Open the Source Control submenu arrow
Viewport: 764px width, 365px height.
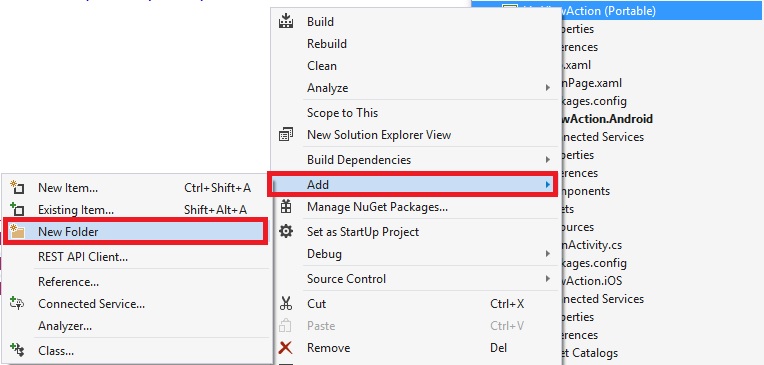[548, 279]
